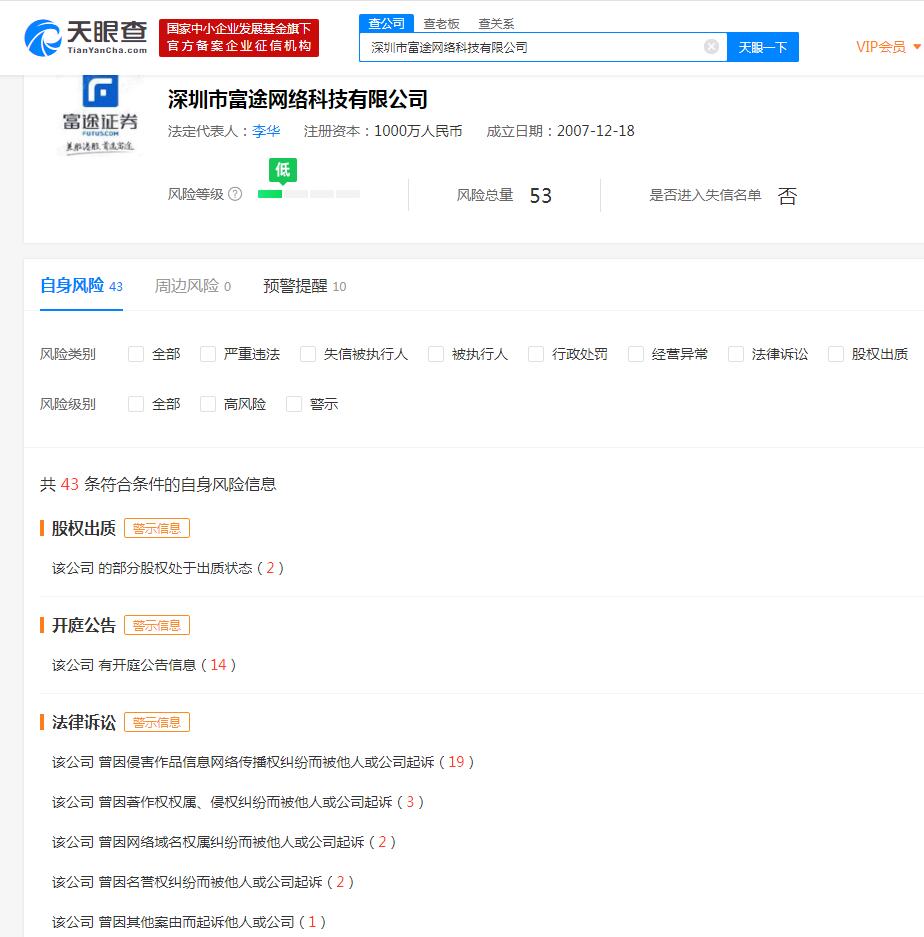Open the 侵害作品信息网络传播权 lawsuits entry (19)
The width and height of the screenshot is (924, 937).
click(x=263, y=762)
